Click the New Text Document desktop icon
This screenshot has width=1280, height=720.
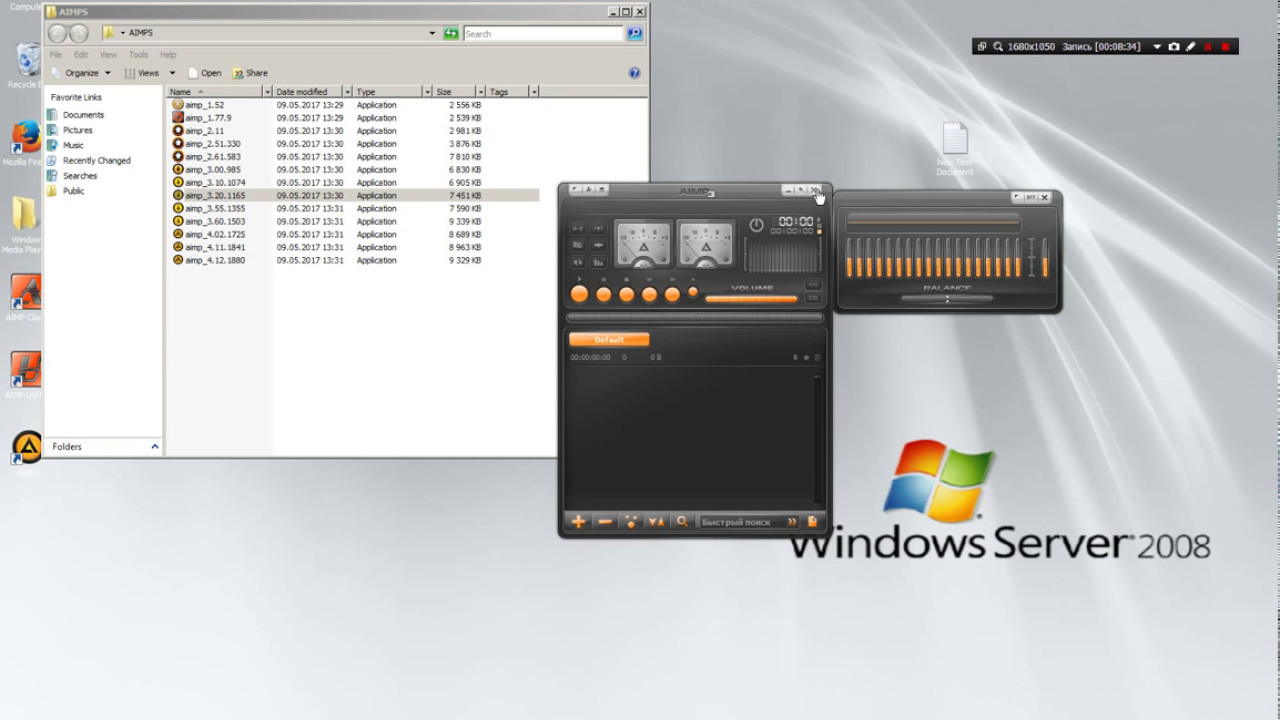[955, 150]
